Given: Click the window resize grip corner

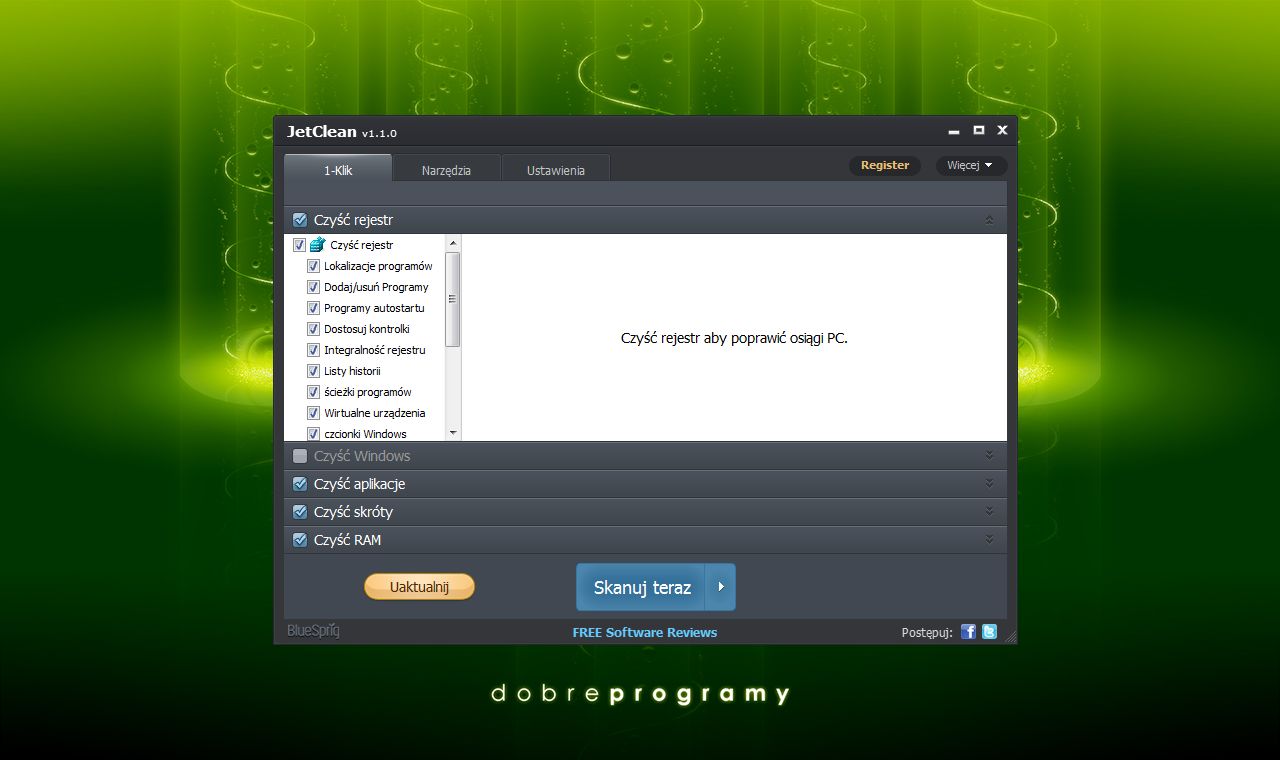Looking at the screenshot, I should click(1010, 636).
